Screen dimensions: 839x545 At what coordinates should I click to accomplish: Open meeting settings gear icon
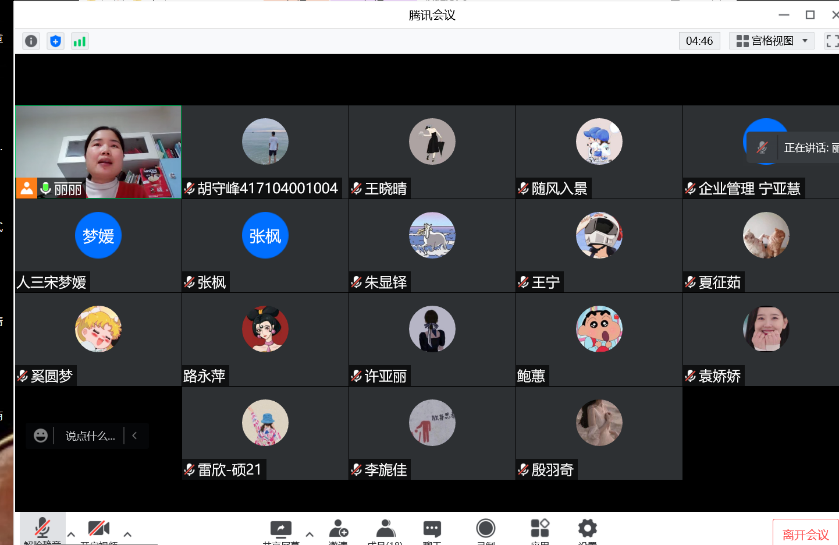tap(587, 530)
